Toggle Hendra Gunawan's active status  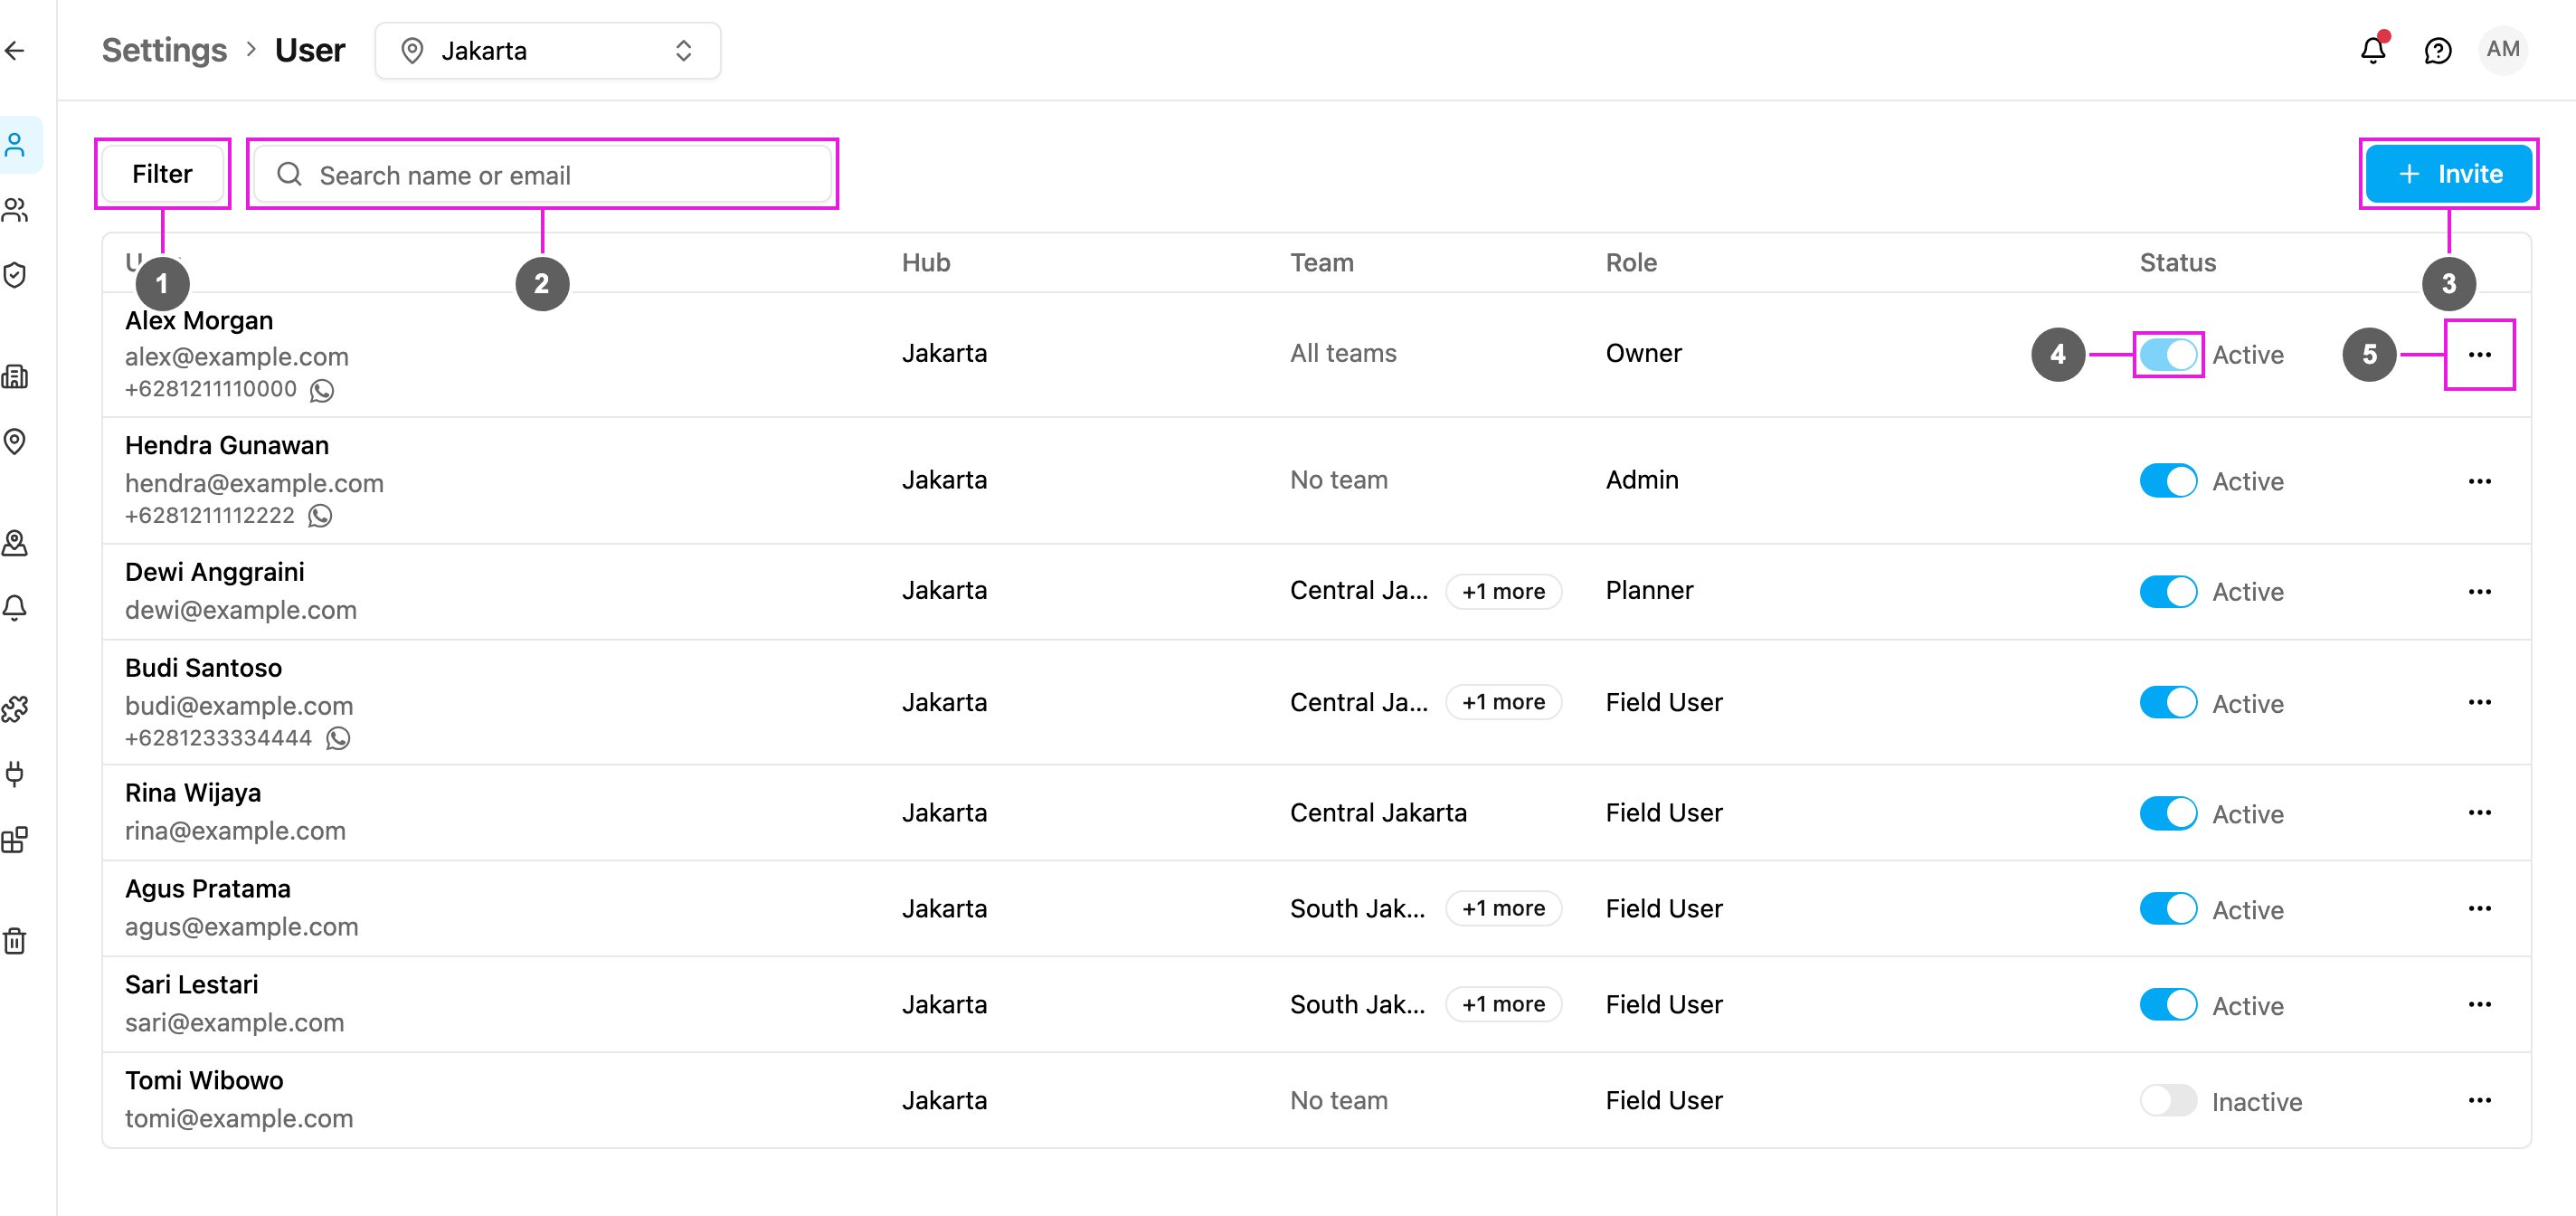point(2168,480)
